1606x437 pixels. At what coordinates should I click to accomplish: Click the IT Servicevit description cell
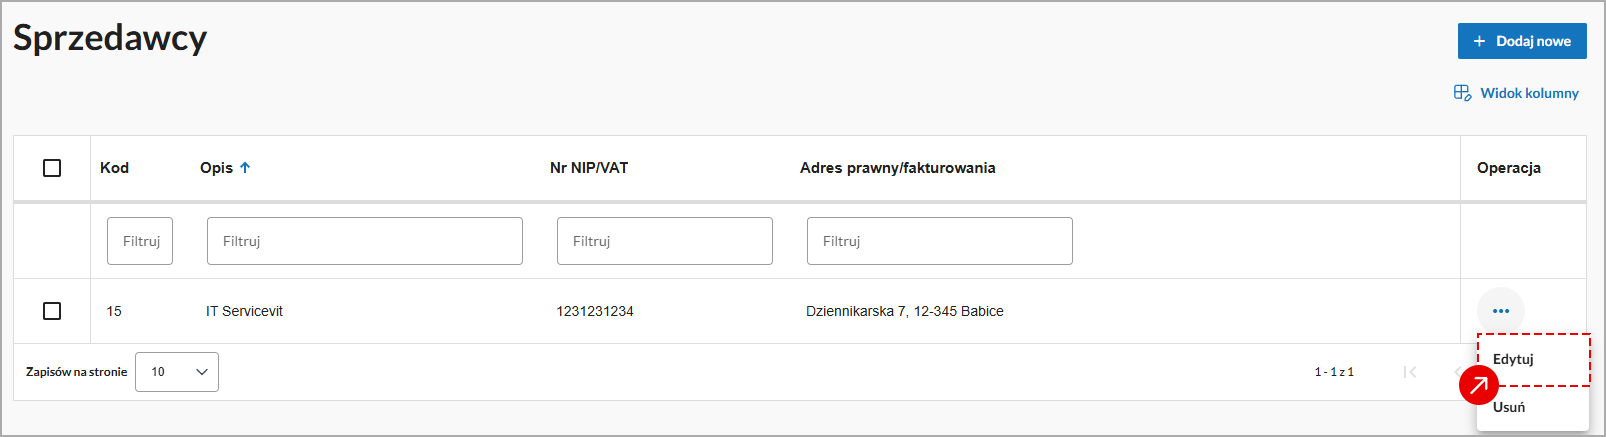pyautogui.click(x=244, y=311)
